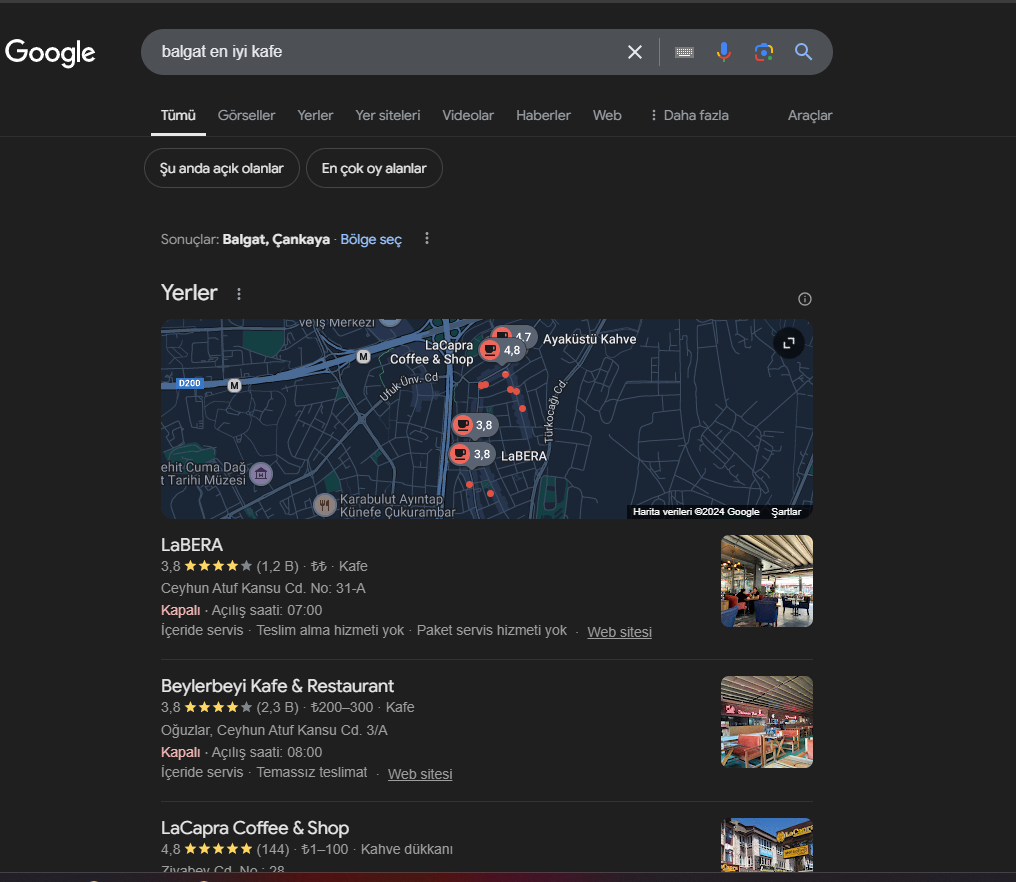
Task: Click the museum icon on the map
Action: [x=261, y=474]
